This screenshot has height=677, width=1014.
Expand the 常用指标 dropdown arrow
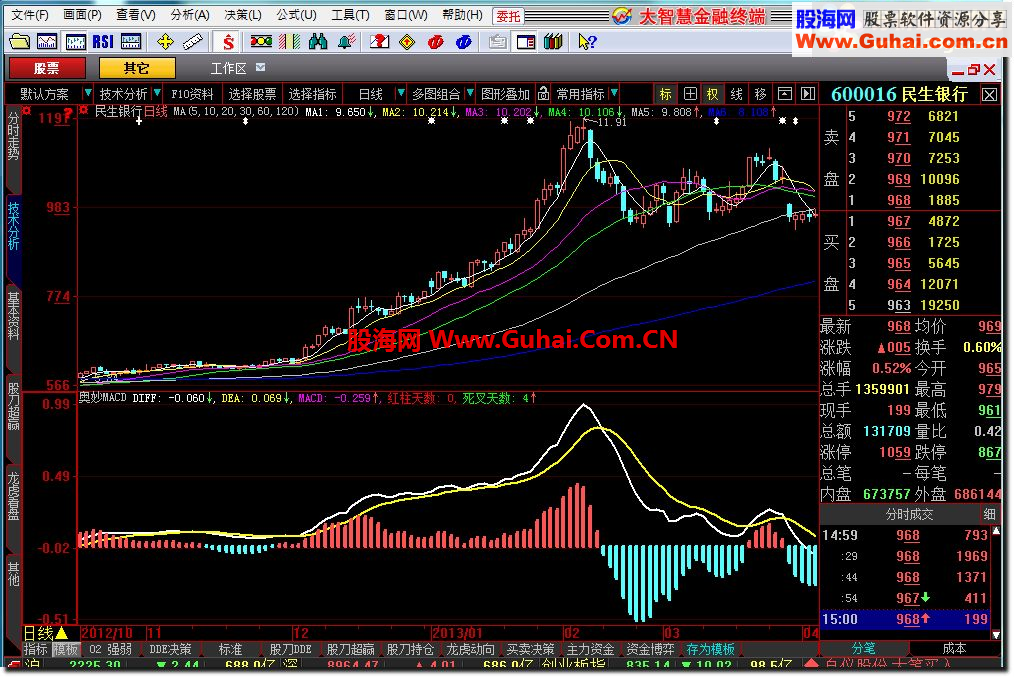point(614,94)
